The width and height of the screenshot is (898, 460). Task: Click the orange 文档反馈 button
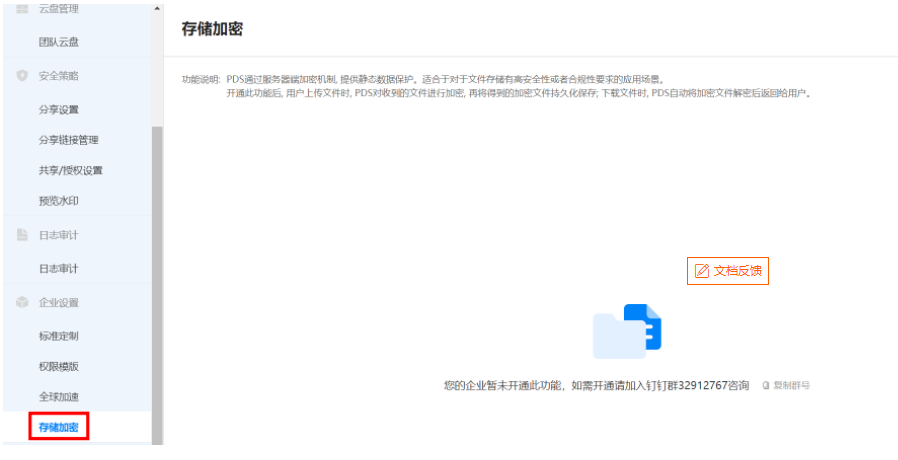[728, 271]
